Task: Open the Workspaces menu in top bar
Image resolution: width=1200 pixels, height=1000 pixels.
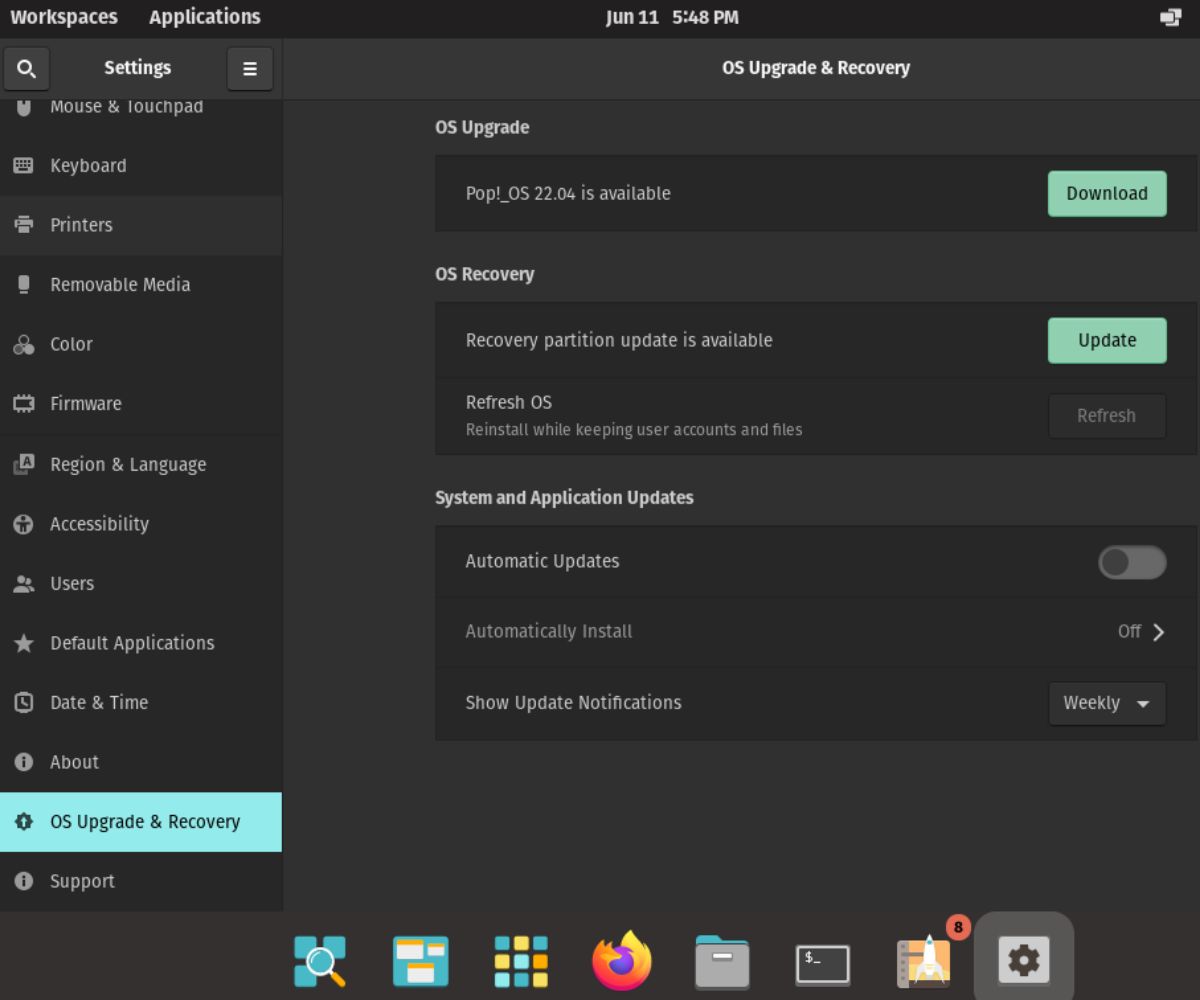Action: click(x=63, y=17)
